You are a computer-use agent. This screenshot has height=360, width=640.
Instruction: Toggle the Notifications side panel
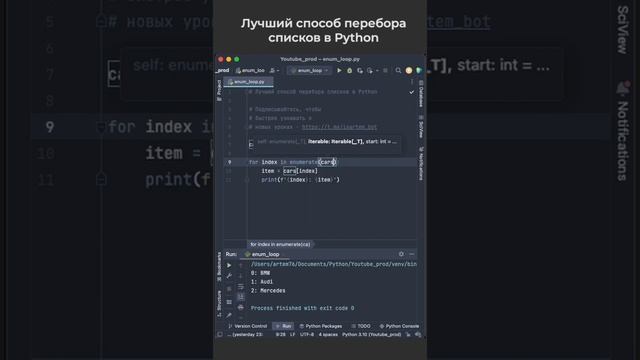pyautogui.click(x=421, y=163)
